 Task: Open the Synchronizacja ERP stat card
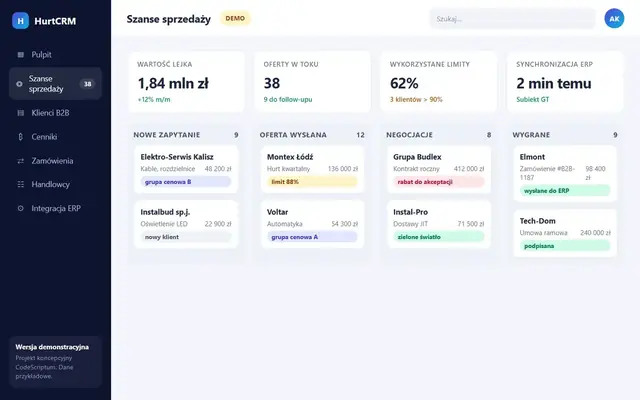point(565,82)
